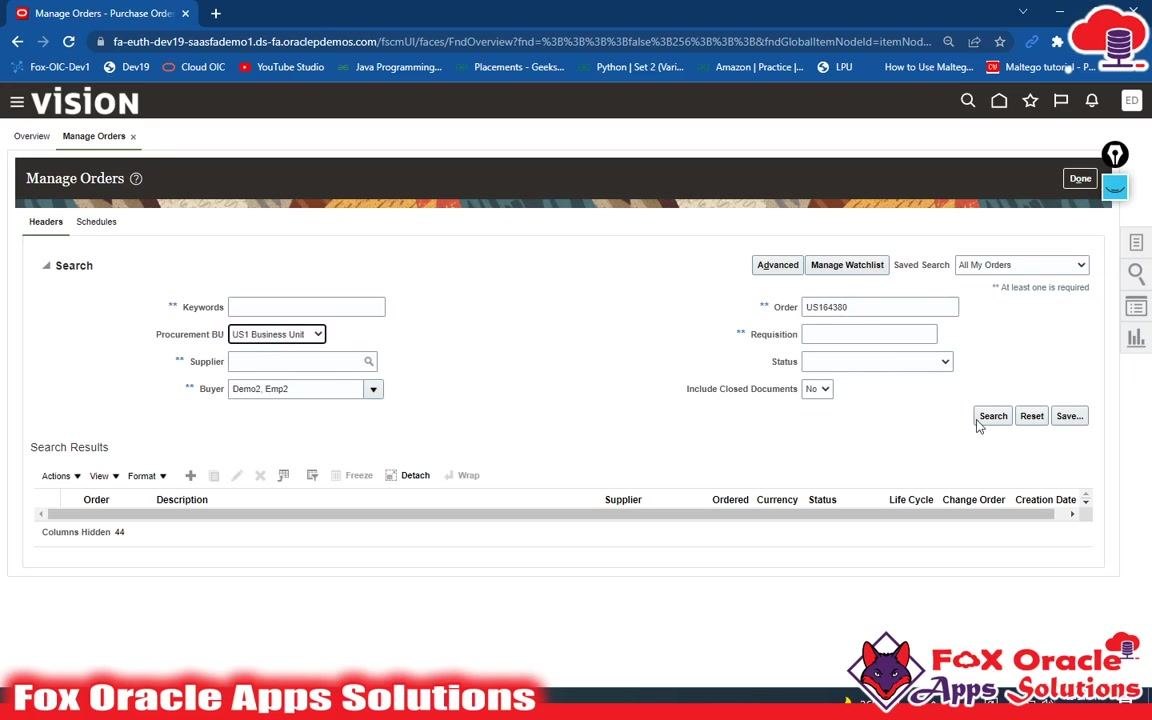Click the Duplicate icon in results toolbar

pos(214,476)
